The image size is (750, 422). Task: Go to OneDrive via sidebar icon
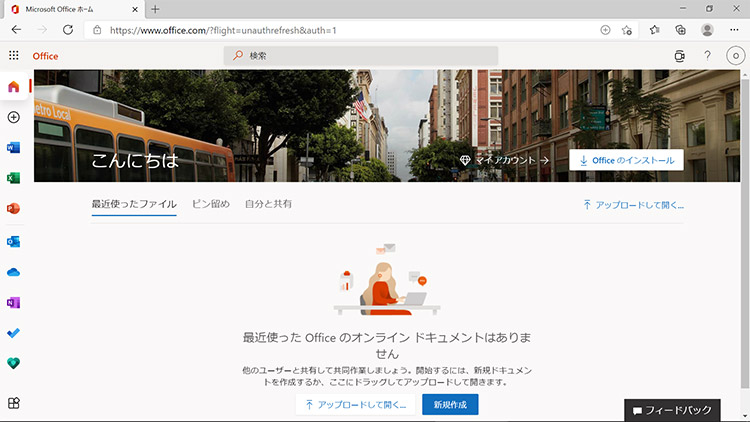(x=13, y=272)
